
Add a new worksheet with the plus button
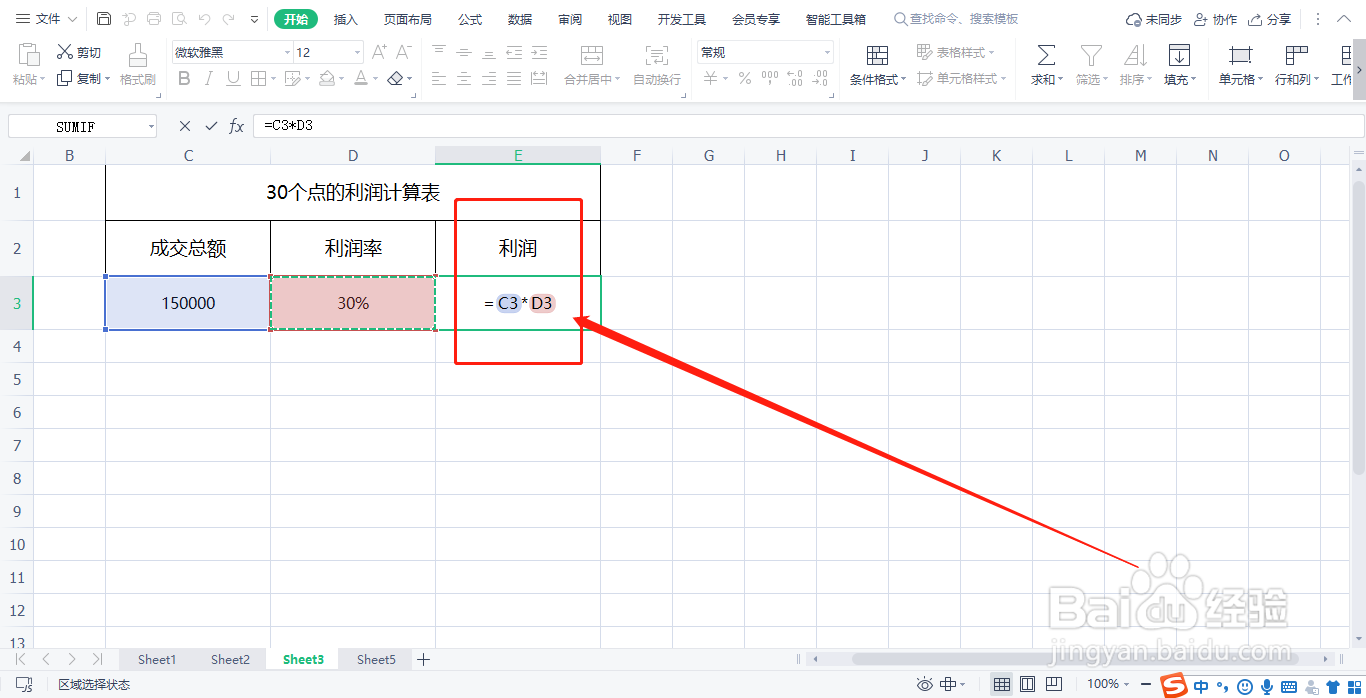[423, 659]
